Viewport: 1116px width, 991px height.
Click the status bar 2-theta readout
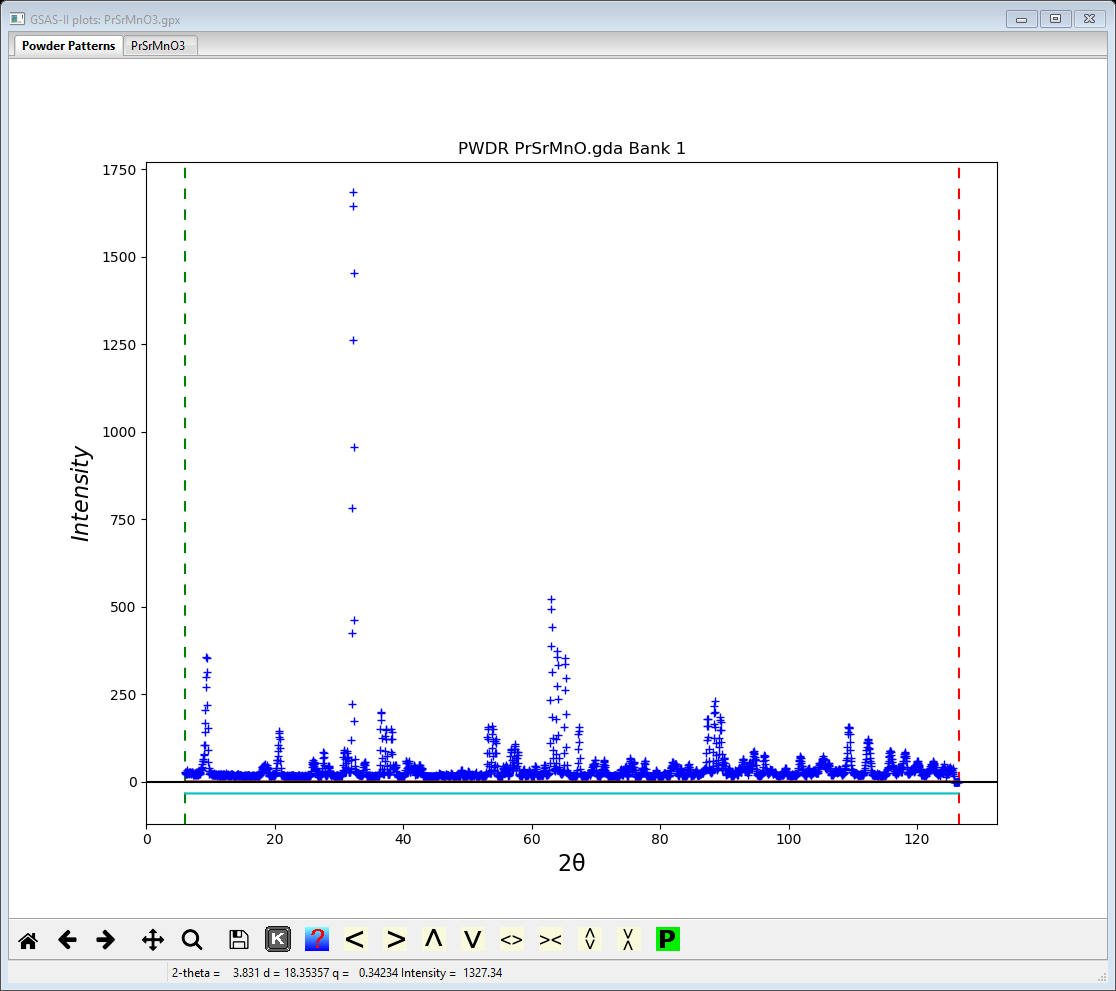coord(337,972)
